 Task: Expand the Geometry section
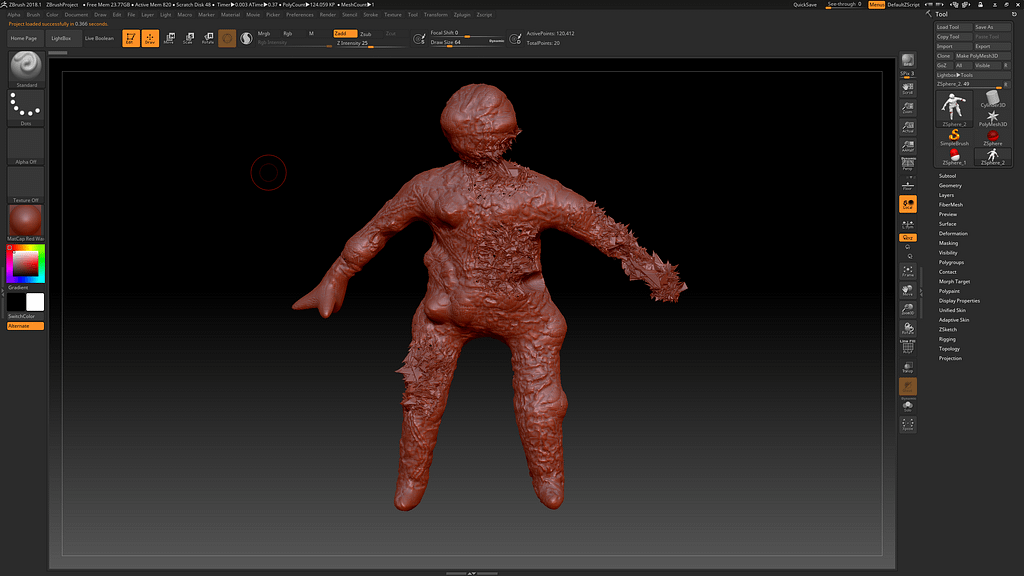(950, 186)
